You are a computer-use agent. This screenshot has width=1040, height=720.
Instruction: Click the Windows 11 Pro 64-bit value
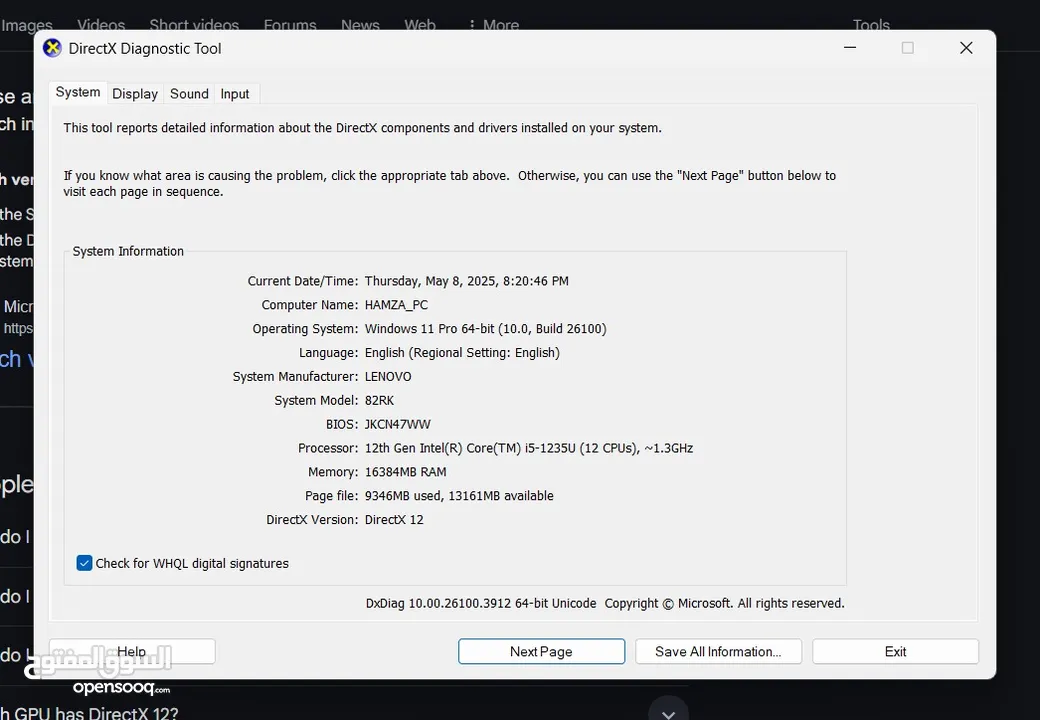[486, 329]
